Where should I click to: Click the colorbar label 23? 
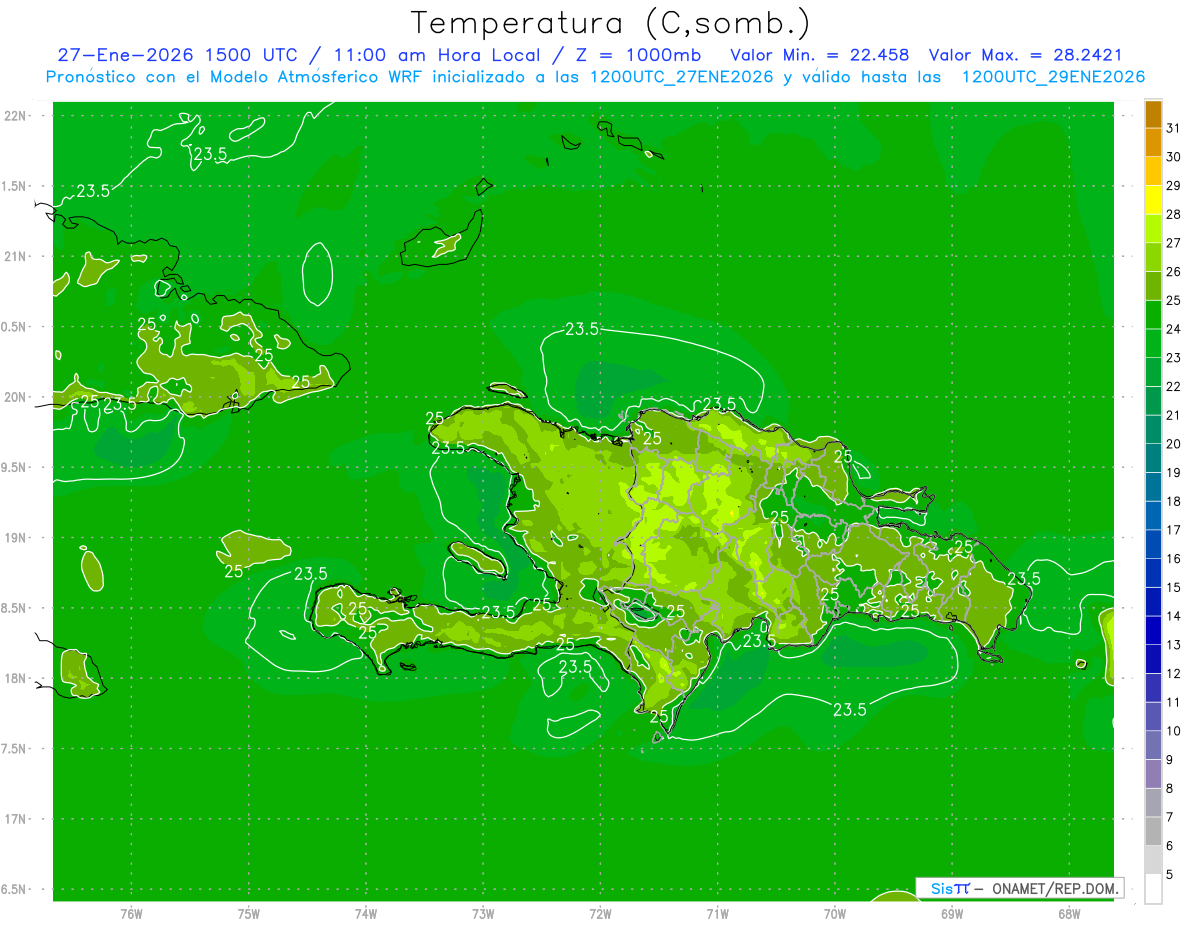coord(1174,358)
